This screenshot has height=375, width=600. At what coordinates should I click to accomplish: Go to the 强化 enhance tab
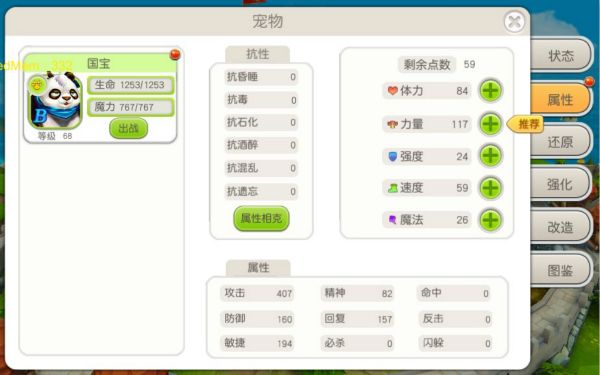click(560, 184)
